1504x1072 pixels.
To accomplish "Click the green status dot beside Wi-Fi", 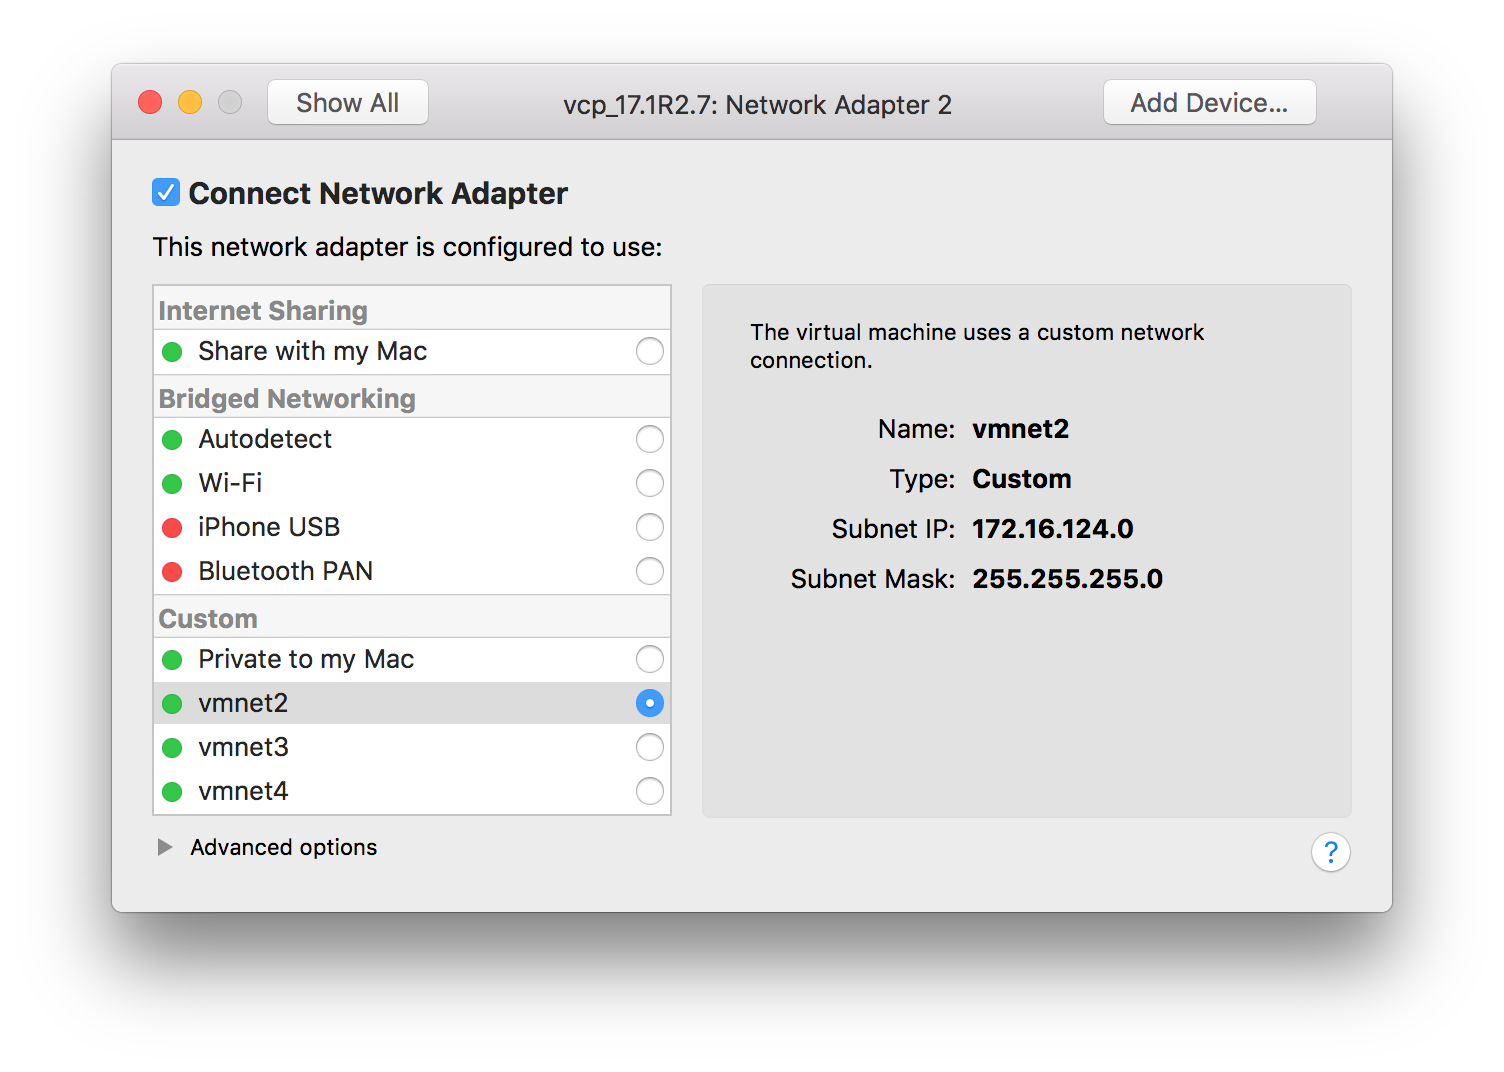I will coord(172,484).
